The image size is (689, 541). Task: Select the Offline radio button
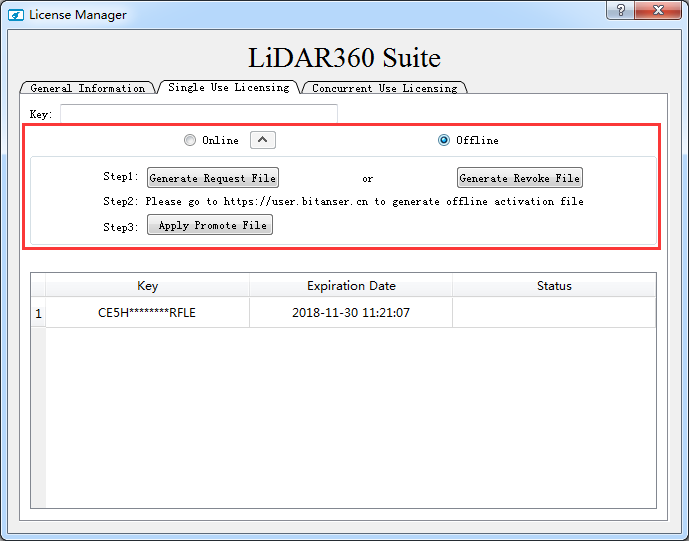444,140
